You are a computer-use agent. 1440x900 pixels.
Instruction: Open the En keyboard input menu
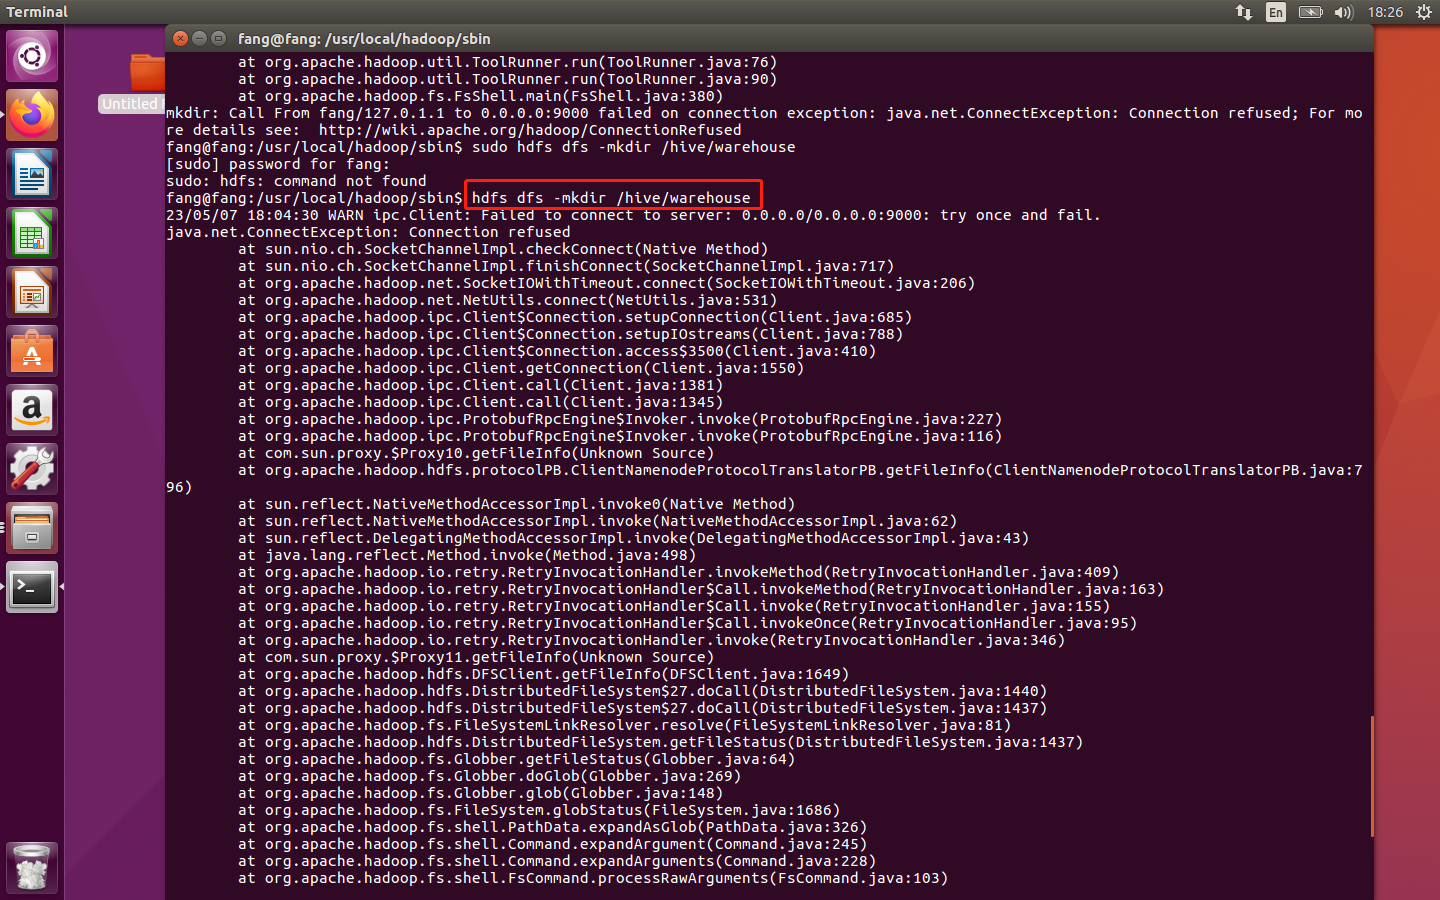point(1276,12)
